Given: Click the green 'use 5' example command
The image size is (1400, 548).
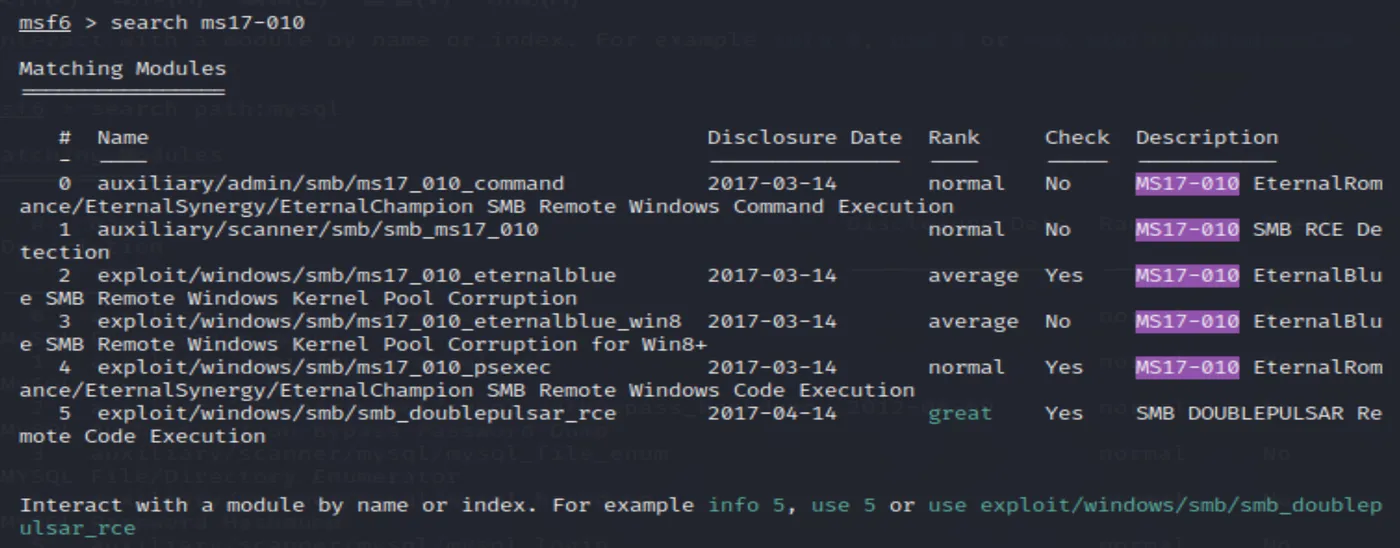Looking at the screenshot, I should click(843, 506).
